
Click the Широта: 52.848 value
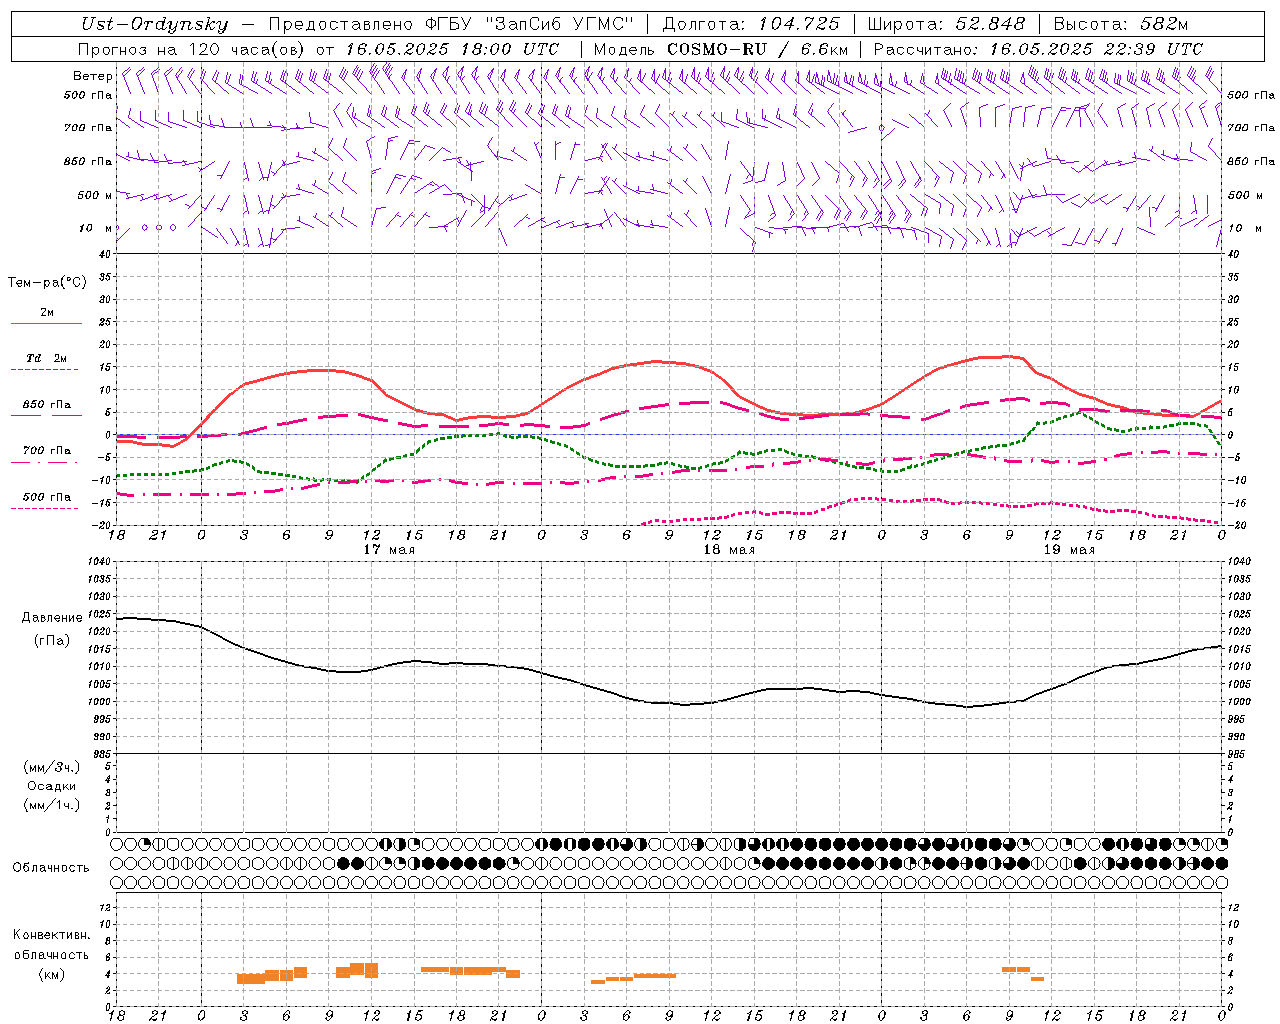point(946,24)
